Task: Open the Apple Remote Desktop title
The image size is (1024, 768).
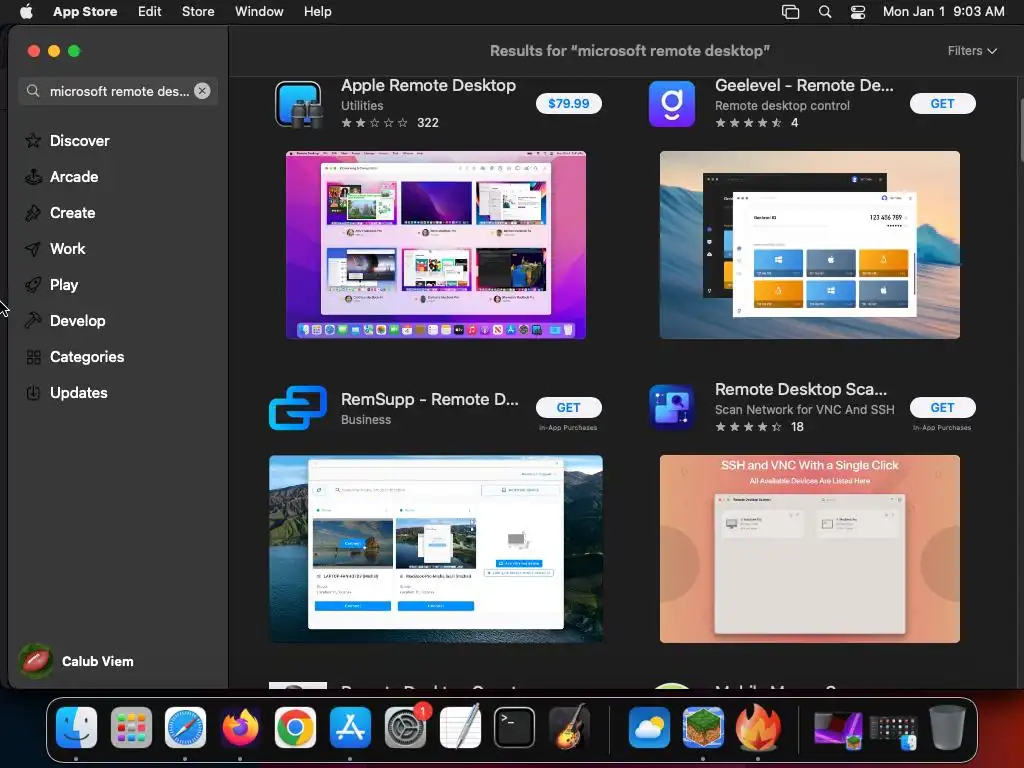Action: [428, 86]
